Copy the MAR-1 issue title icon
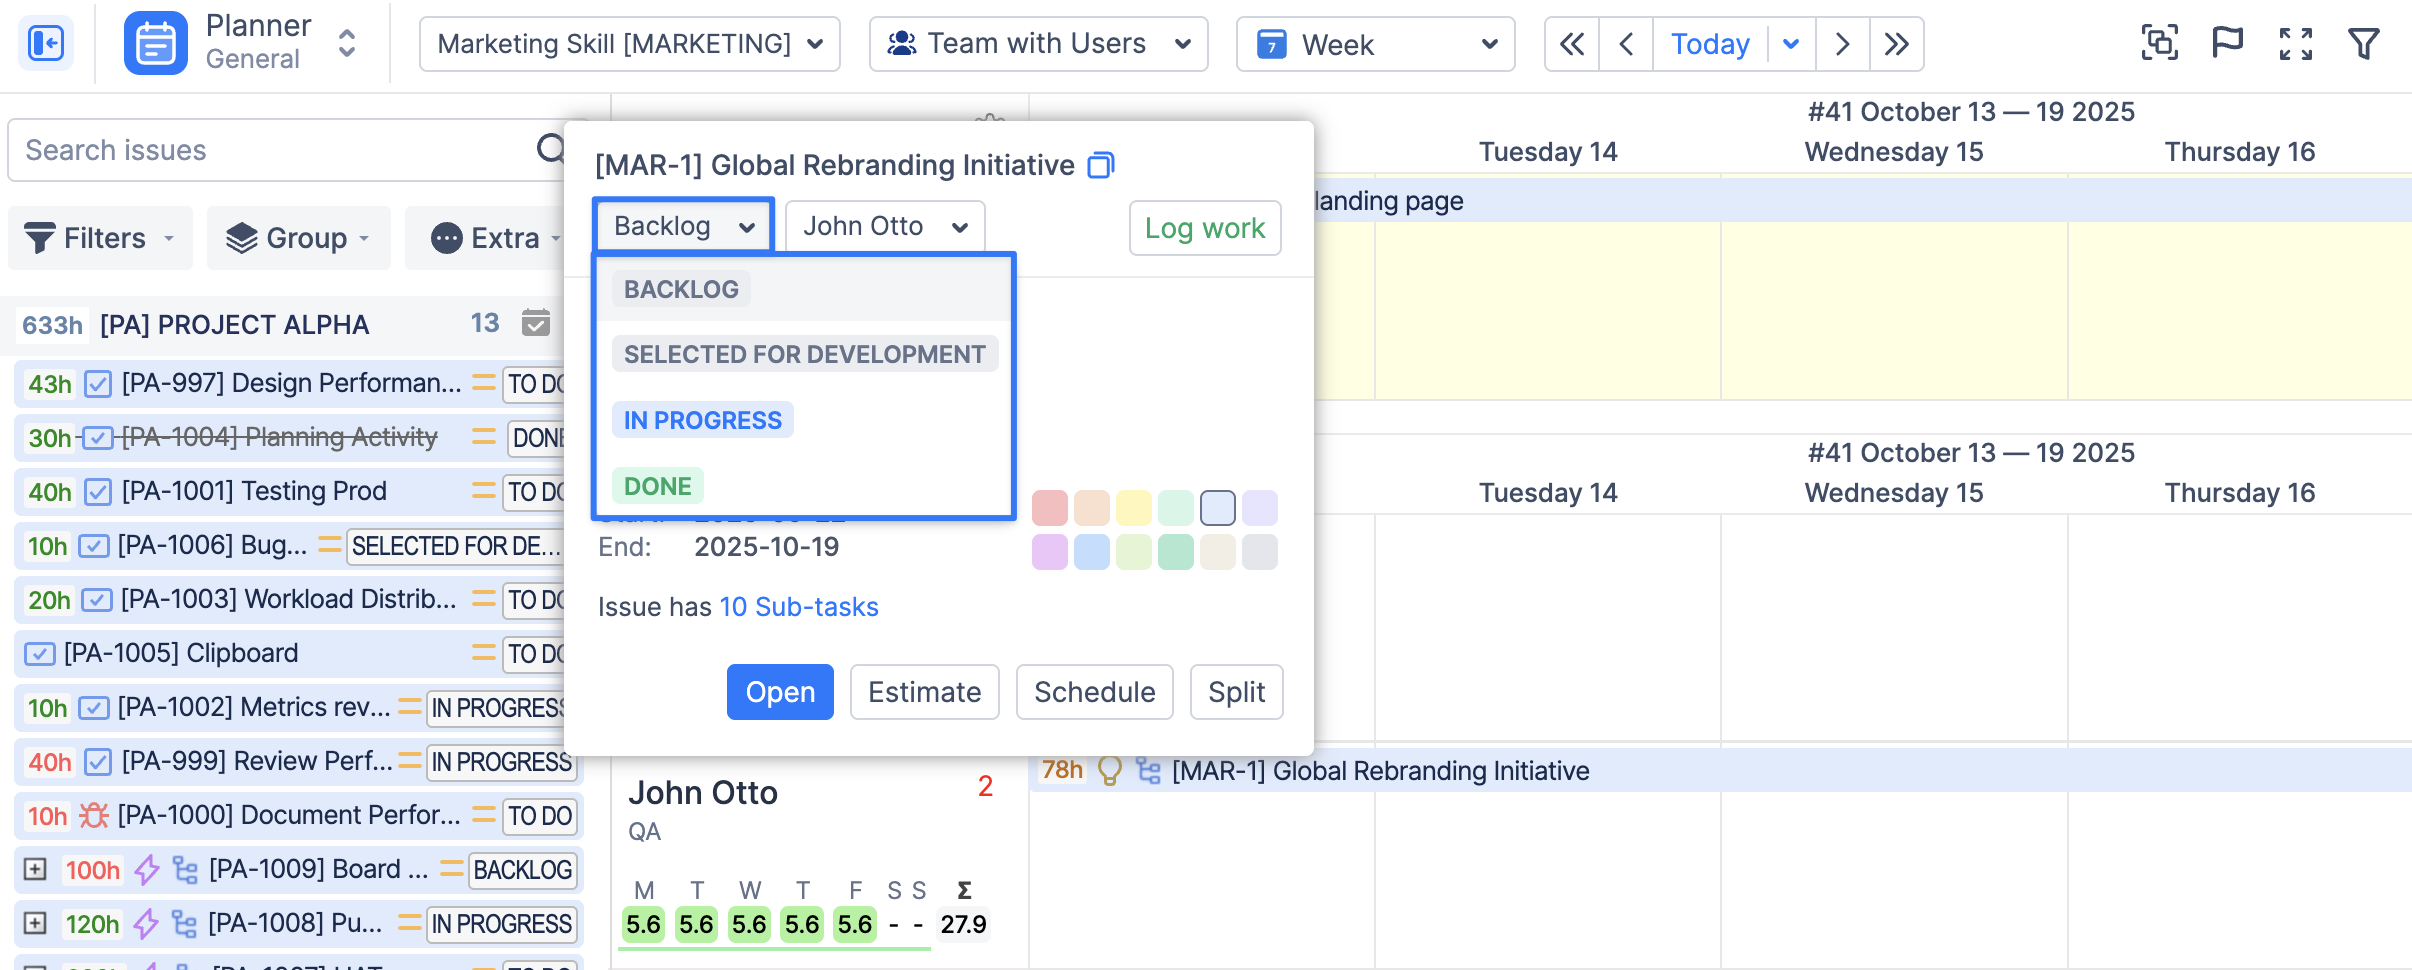The height and width of the screenshot is (970, 2412). (x=1100, y=165)
